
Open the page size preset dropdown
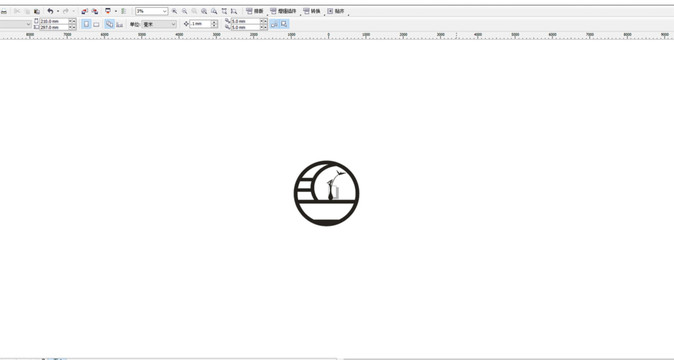pos(15,24)
